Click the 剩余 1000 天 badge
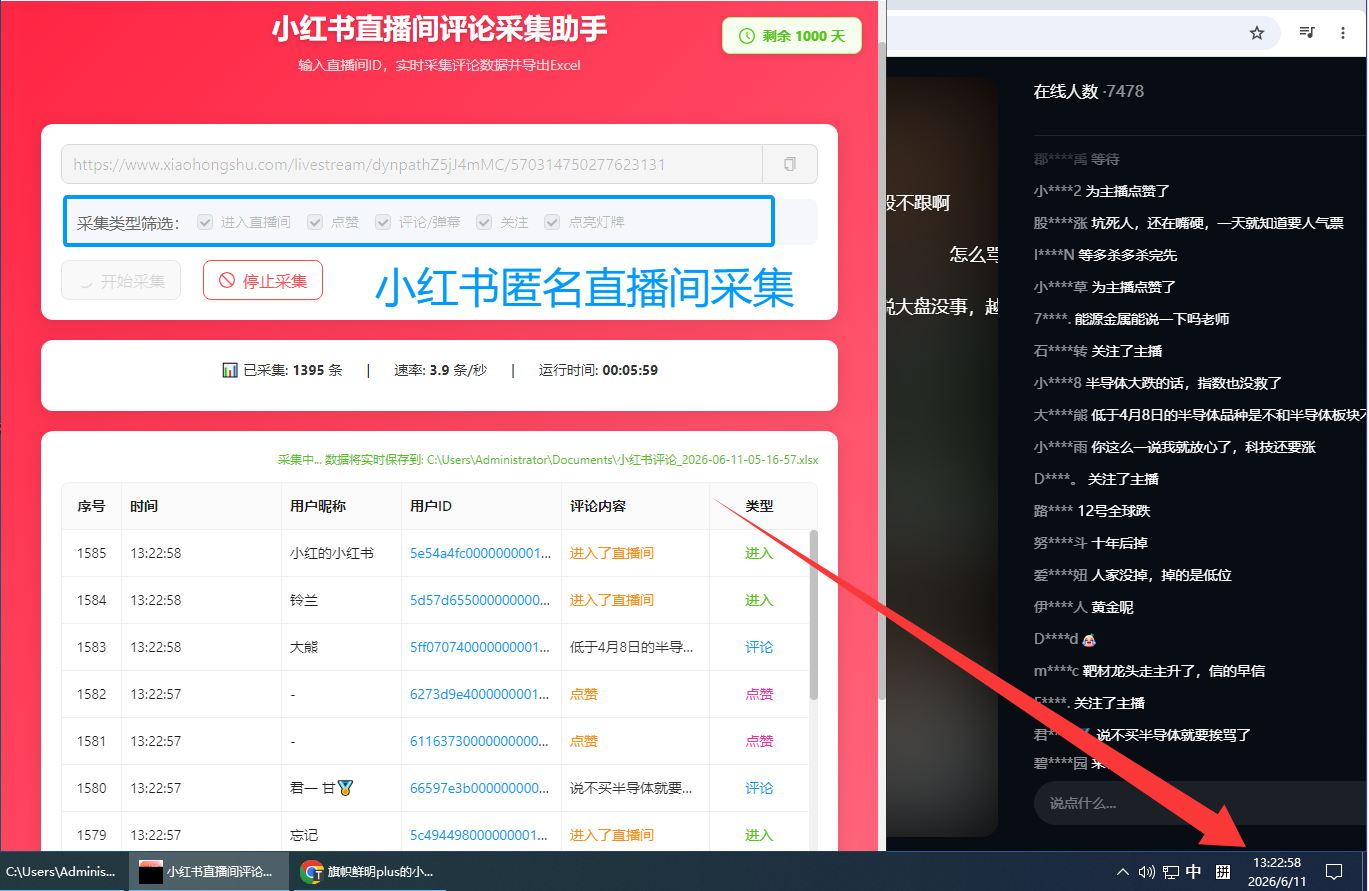Viewport: 1369px width, 891px height. [791, 36]
